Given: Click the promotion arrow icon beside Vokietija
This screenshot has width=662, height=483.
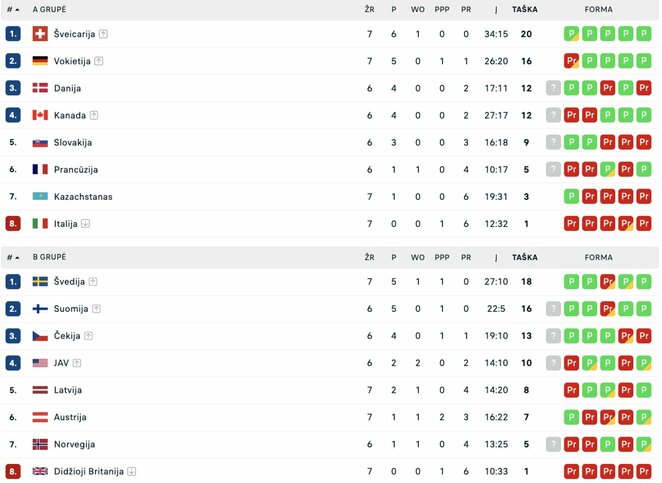Looking at the screenshot, I should (98, 61).
